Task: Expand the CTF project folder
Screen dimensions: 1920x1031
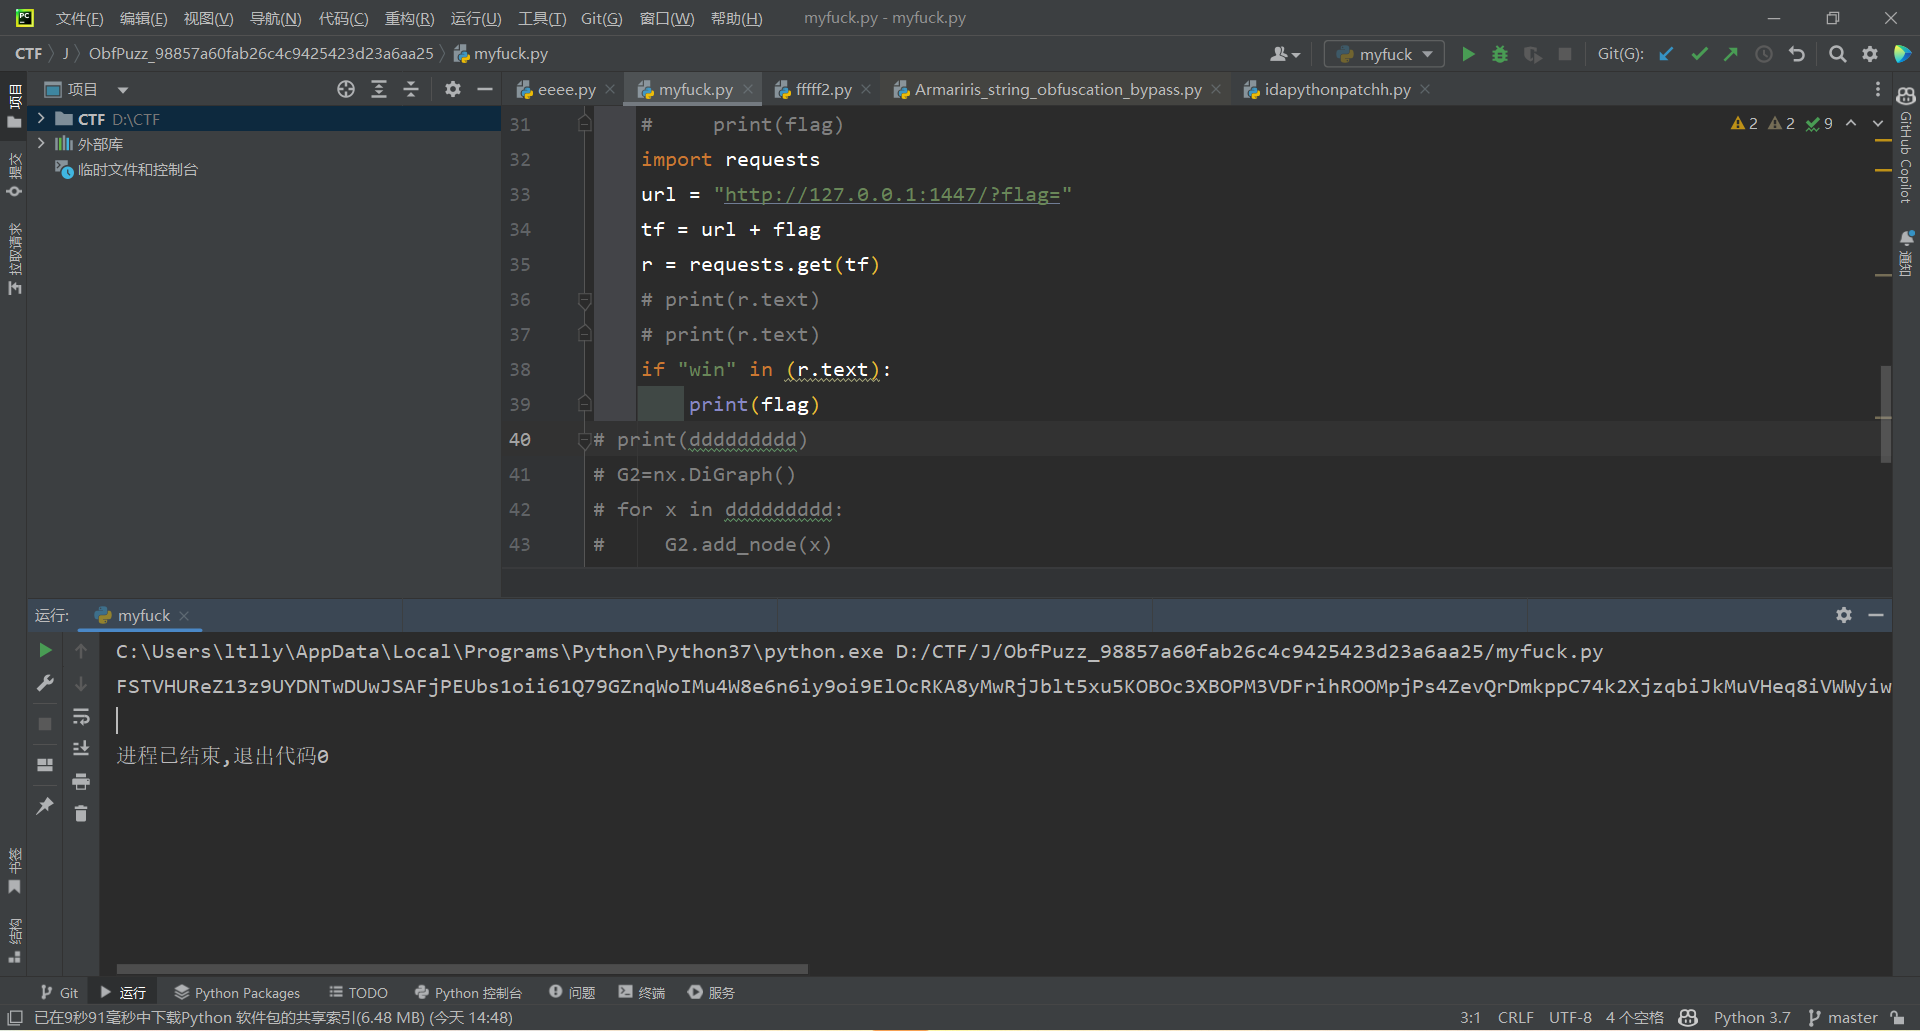Action: coord(41,119)
